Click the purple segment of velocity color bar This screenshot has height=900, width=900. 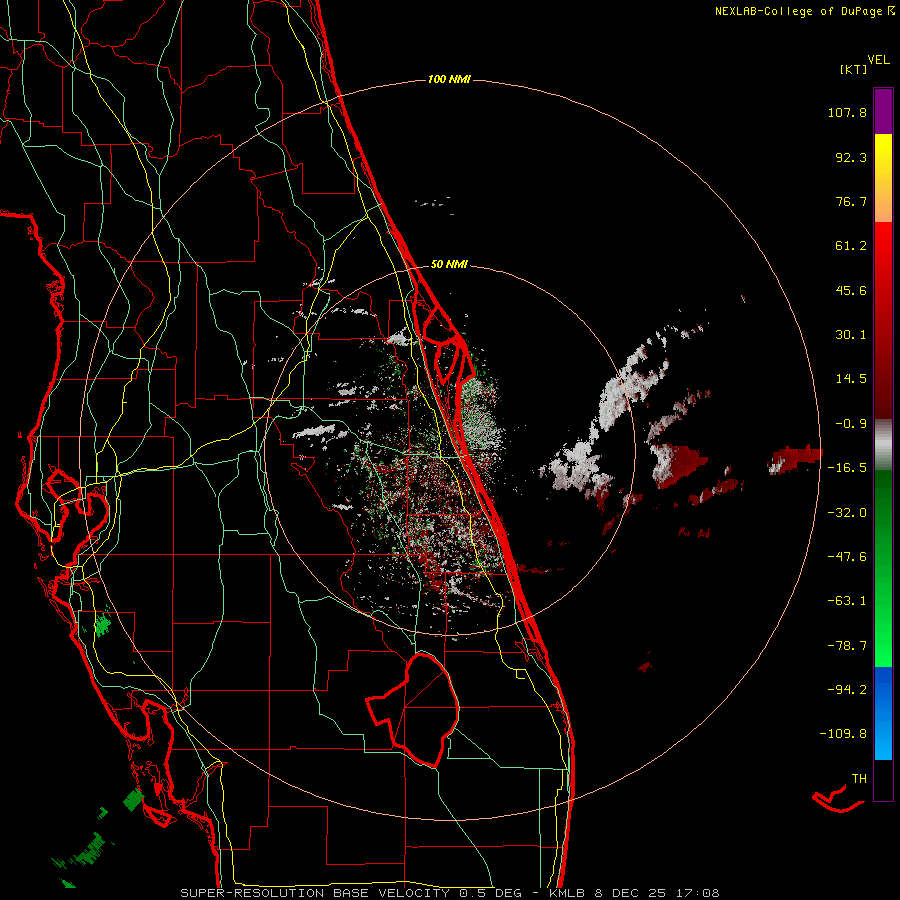coord(883,111)
